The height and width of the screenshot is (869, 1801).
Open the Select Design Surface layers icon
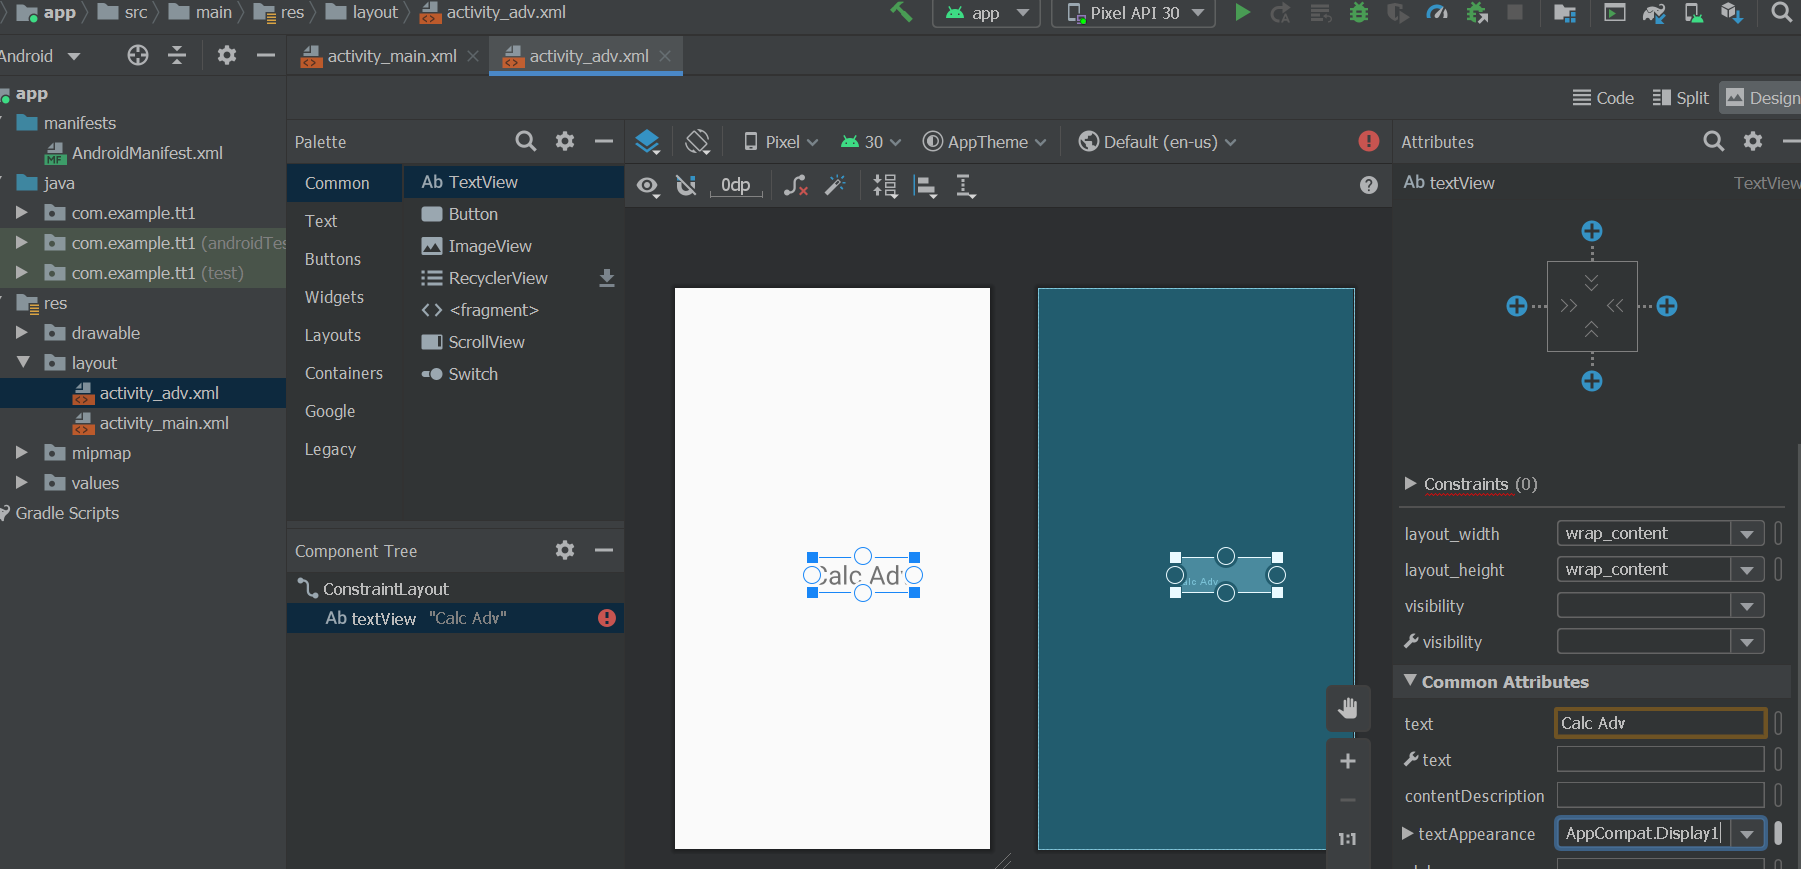pos(648,142)
